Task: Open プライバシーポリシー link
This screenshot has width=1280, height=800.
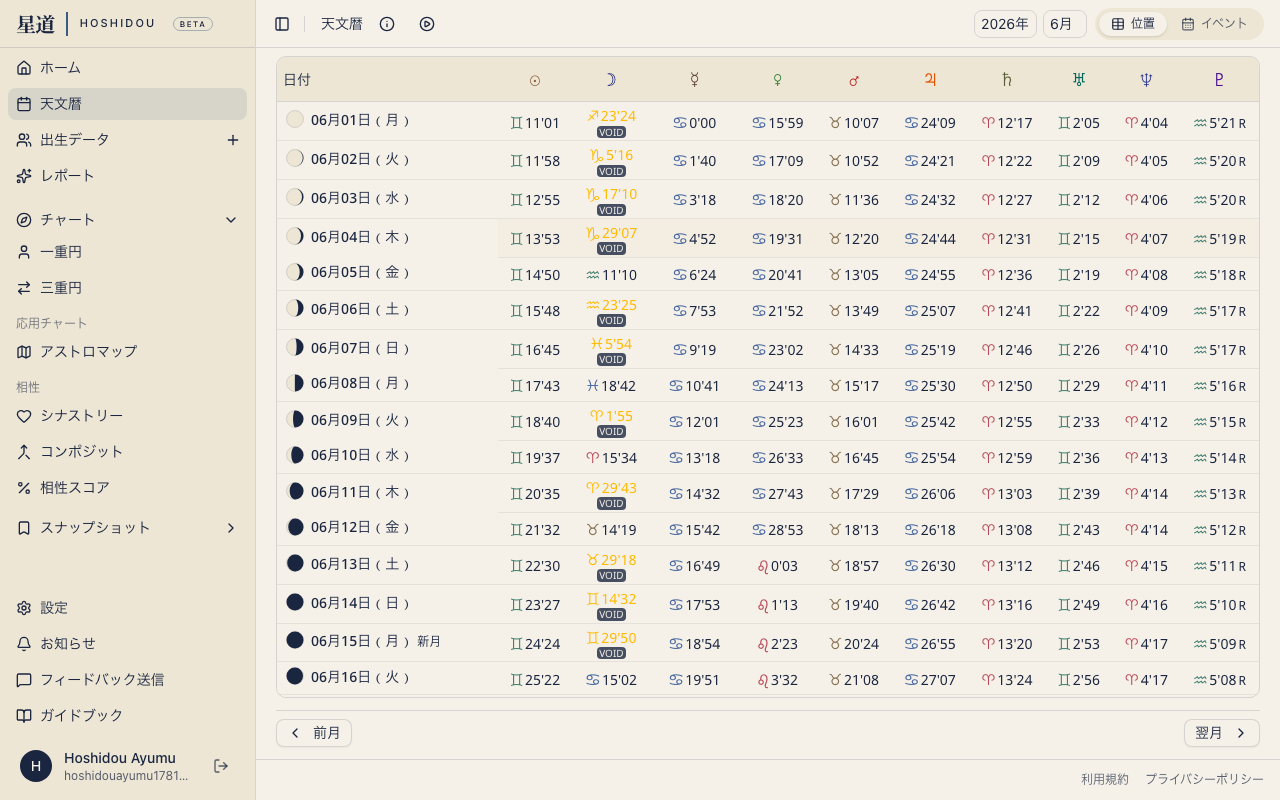Action: pos(1204,779)
